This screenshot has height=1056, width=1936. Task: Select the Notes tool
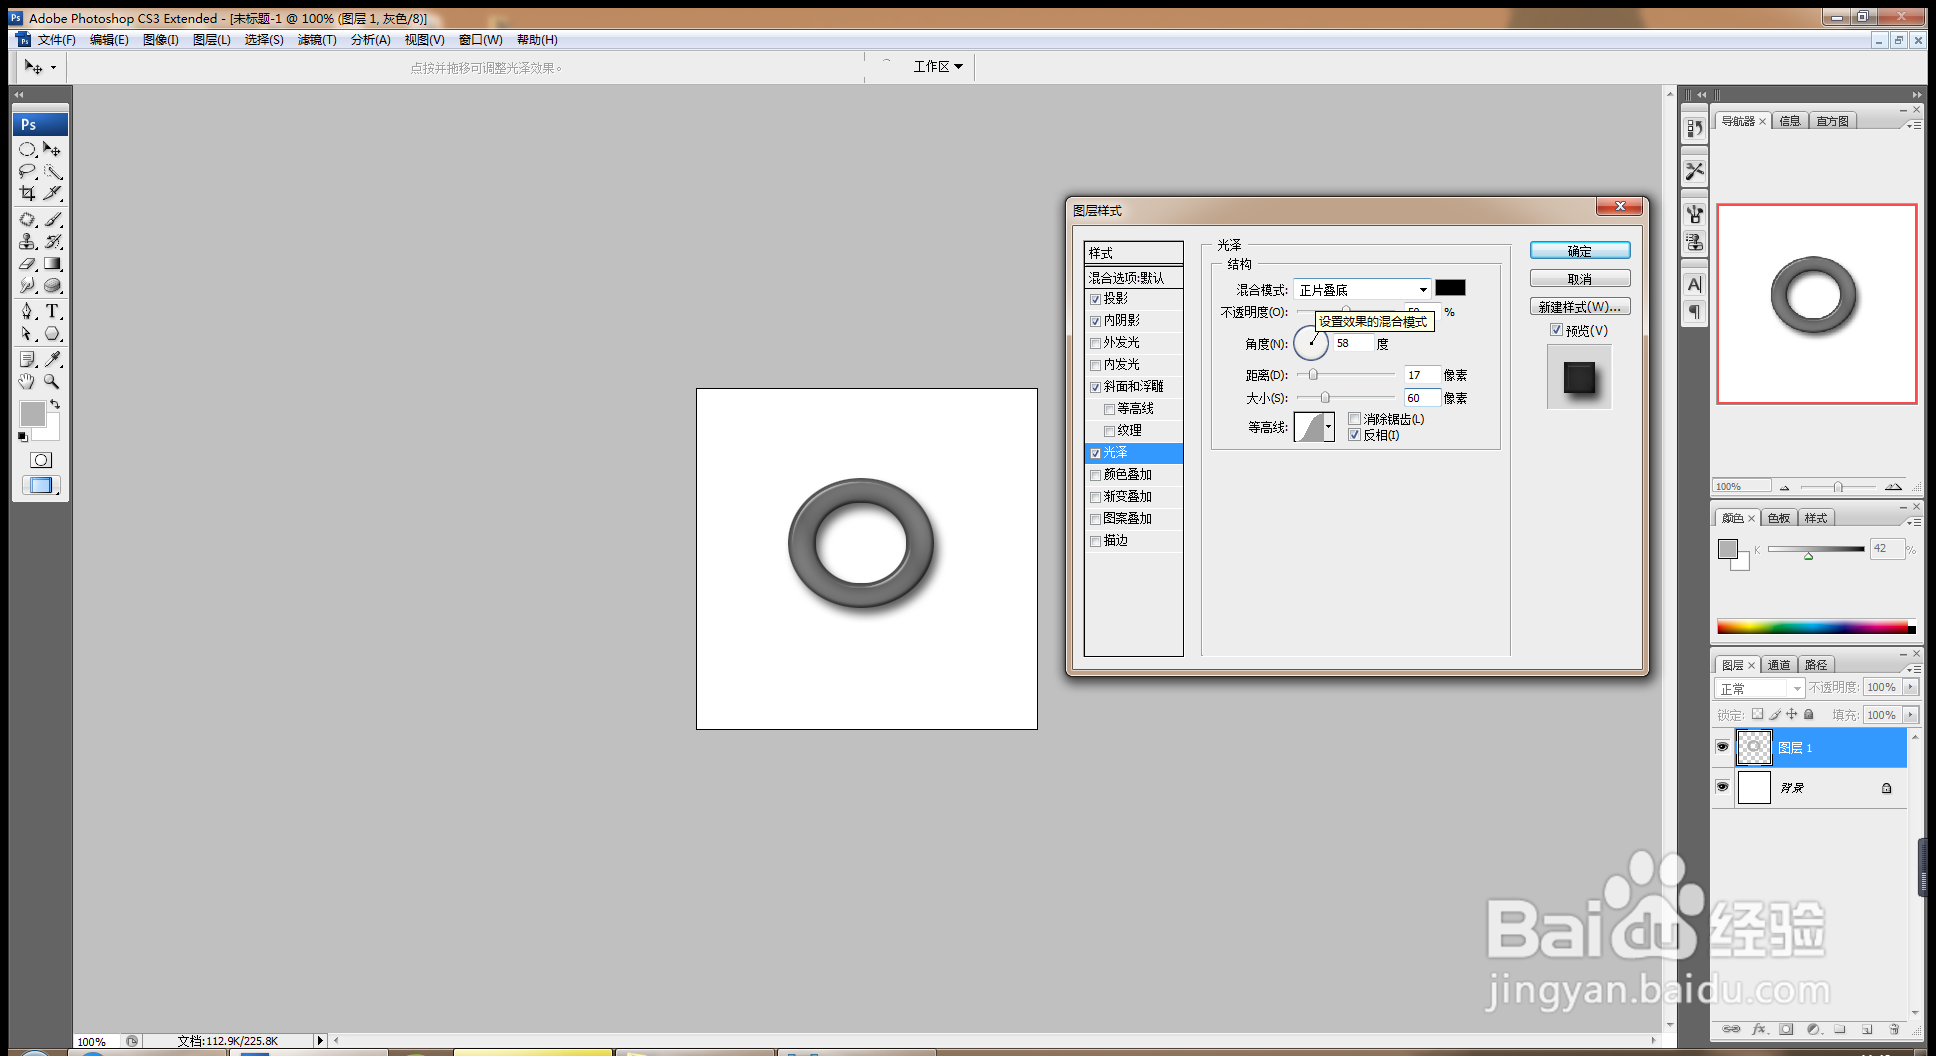point(27,359)
